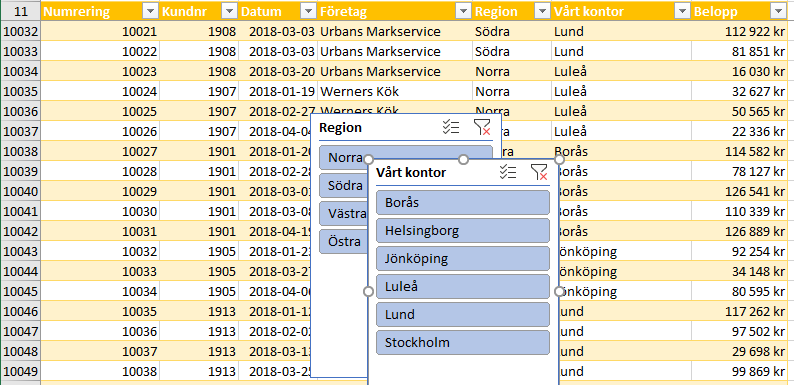Select Jönköping in the Vårt kontor slicer
The width and height of the screenshot is (794, 385).
463,258
